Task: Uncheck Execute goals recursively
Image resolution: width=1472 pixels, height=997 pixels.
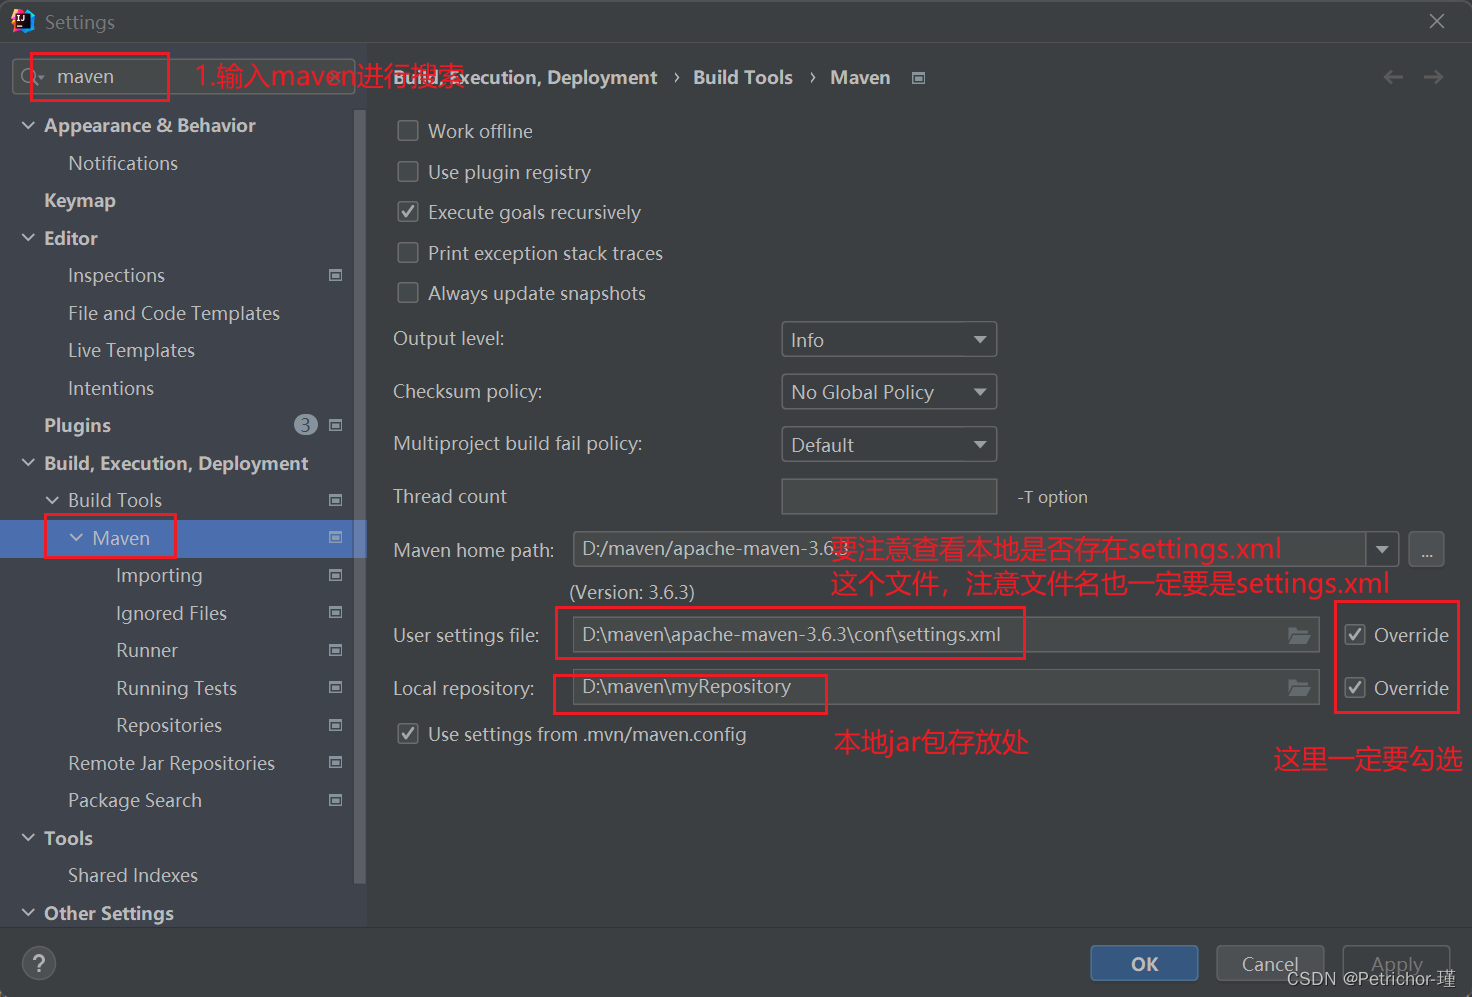Action: [408, 212]
